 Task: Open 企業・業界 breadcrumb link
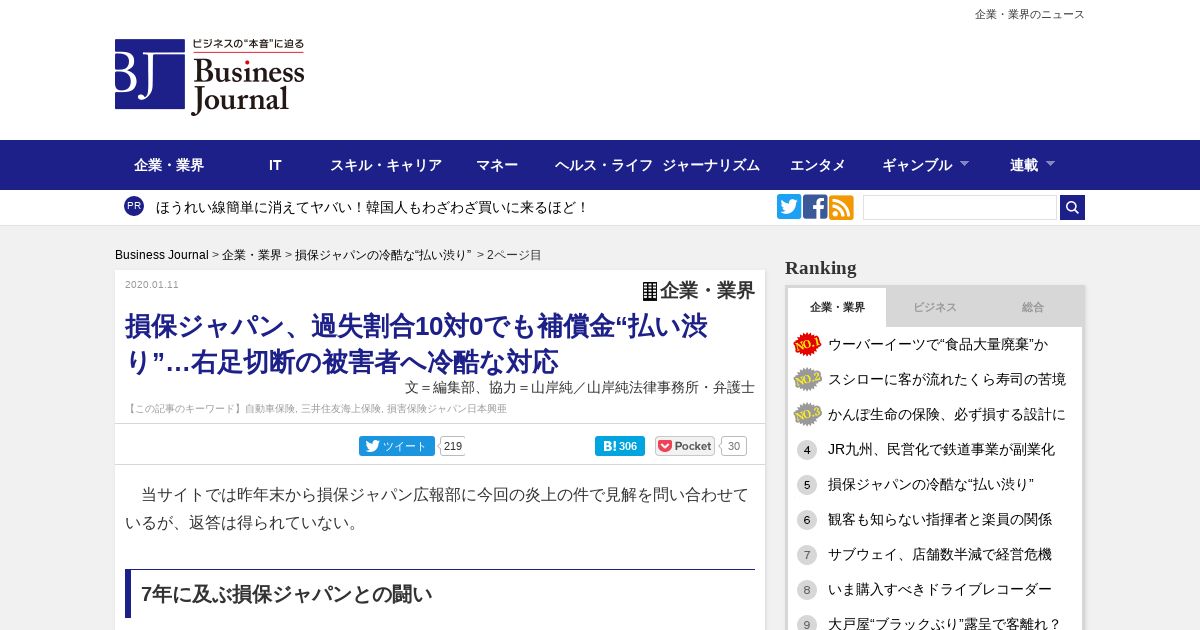pyautogui.click(x=252, y=255)
